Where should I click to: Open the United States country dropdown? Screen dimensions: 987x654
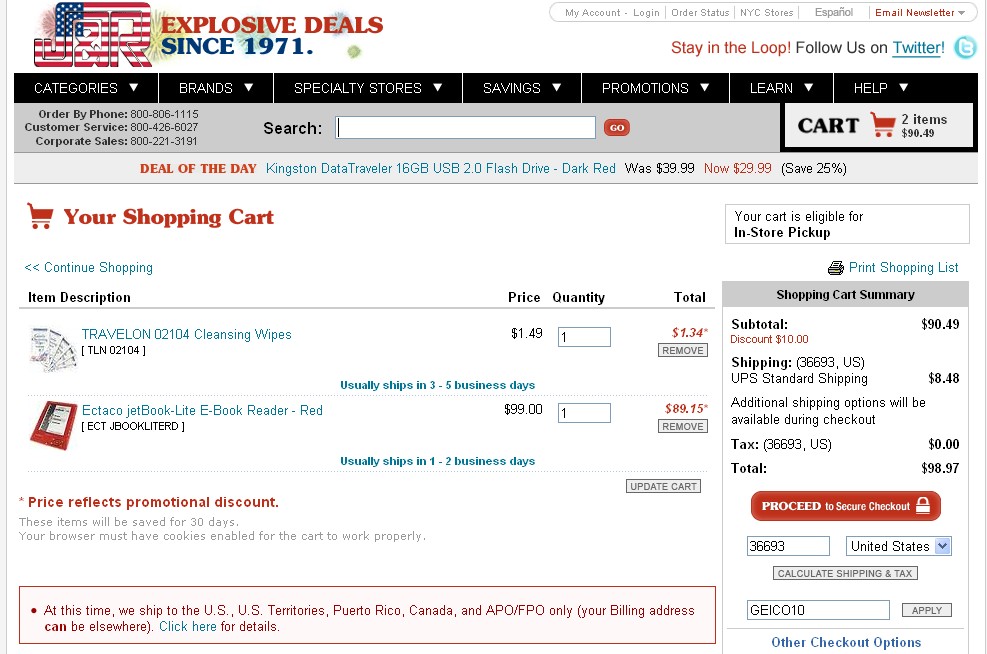(x=898, y=546)
